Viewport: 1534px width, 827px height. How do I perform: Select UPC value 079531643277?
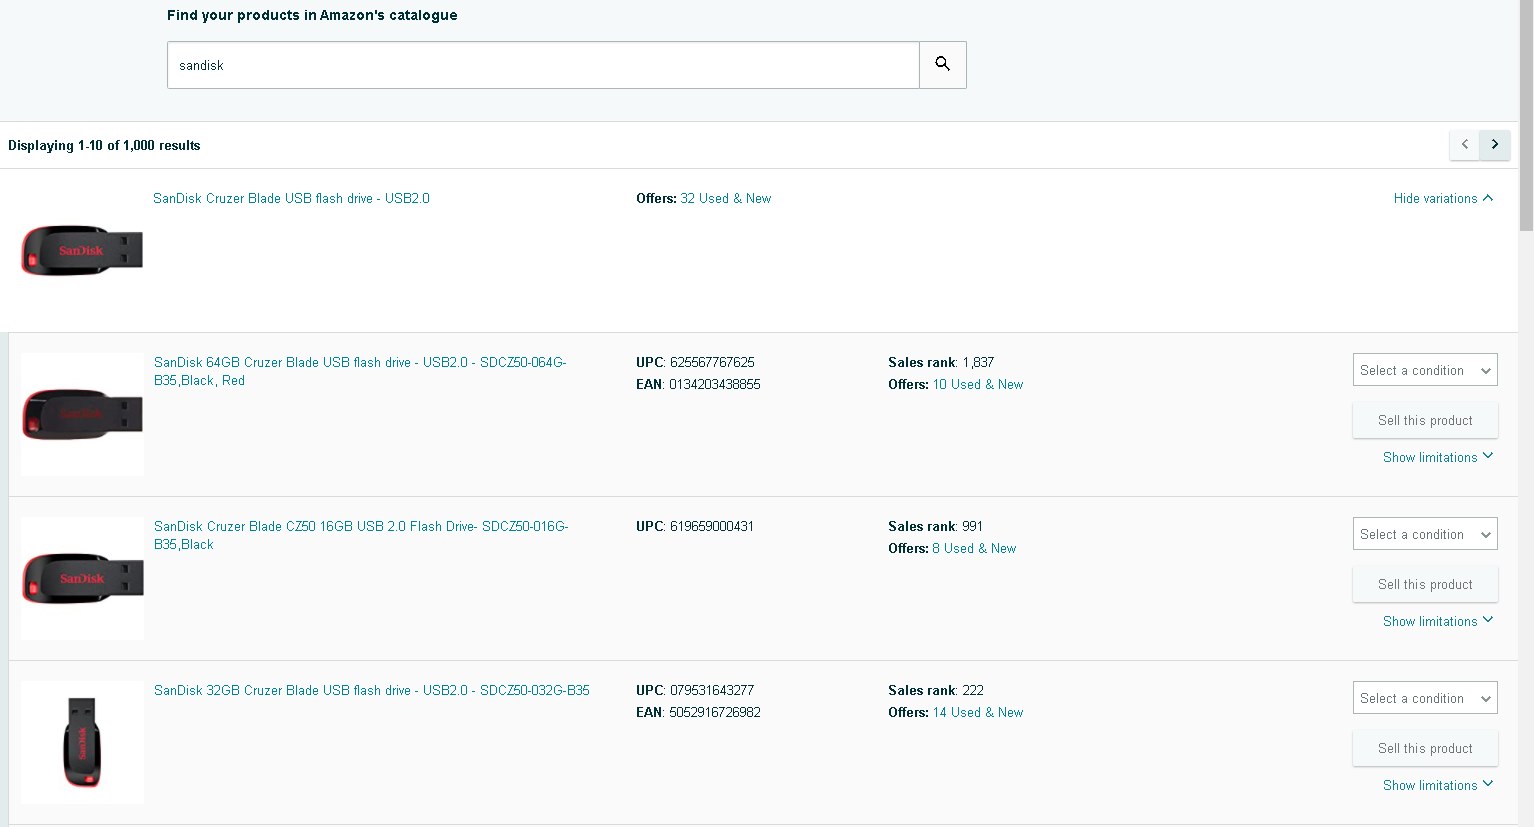[712, 690]
